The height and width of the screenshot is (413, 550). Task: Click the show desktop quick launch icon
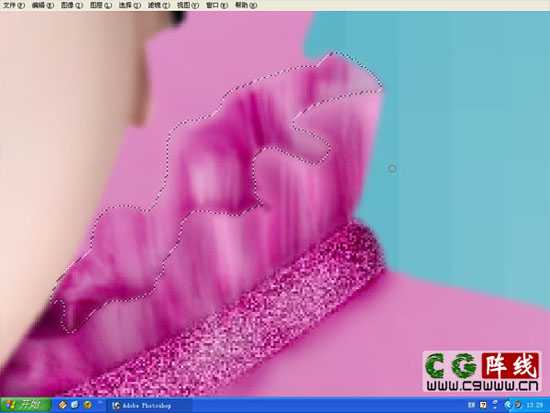click(75, 405)
